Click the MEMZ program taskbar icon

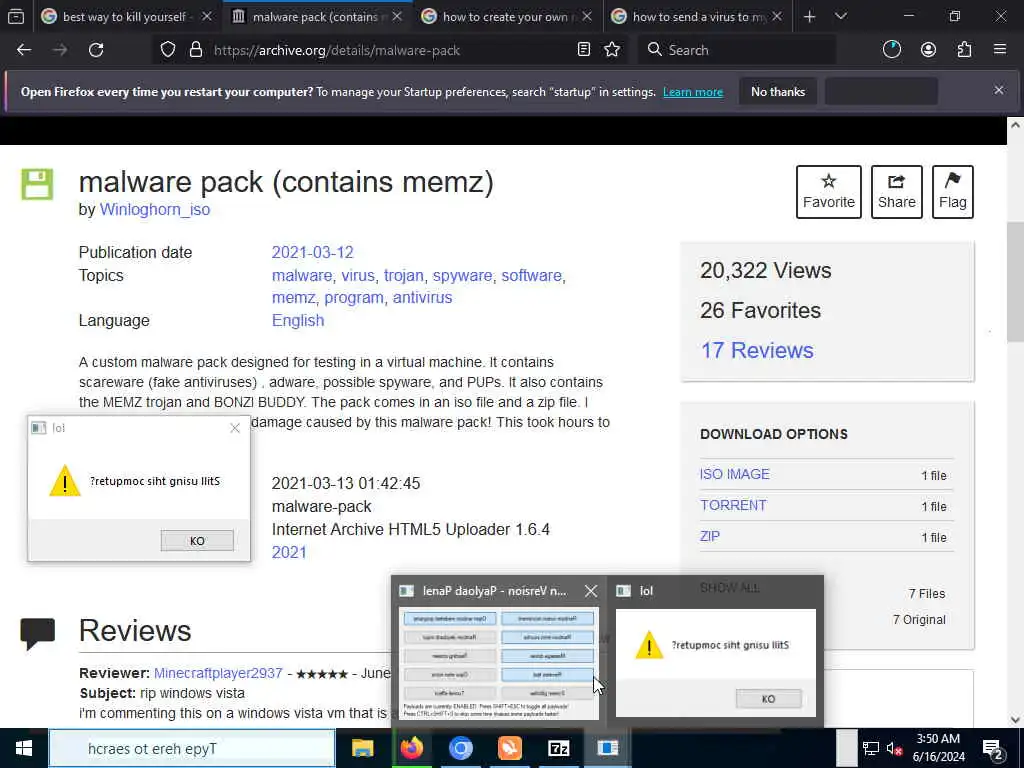607,748
